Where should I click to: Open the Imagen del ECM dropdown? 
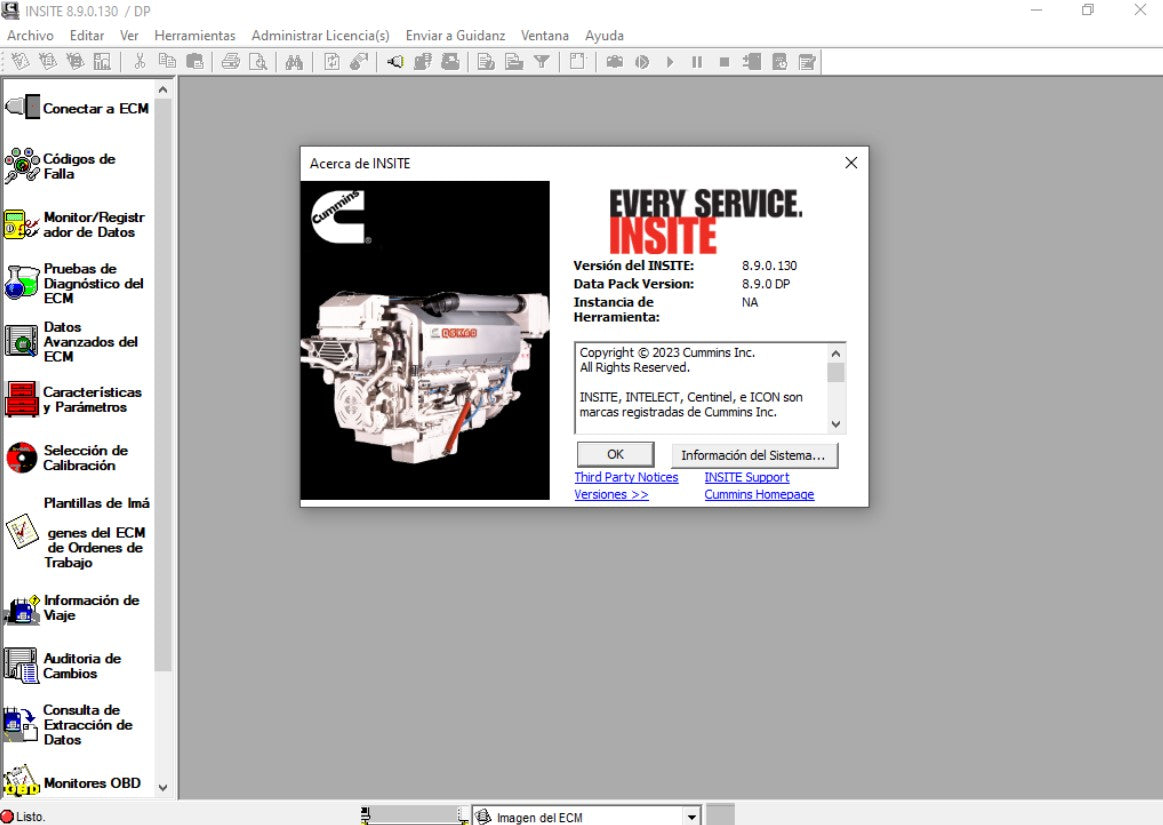[x=691, y=817]
